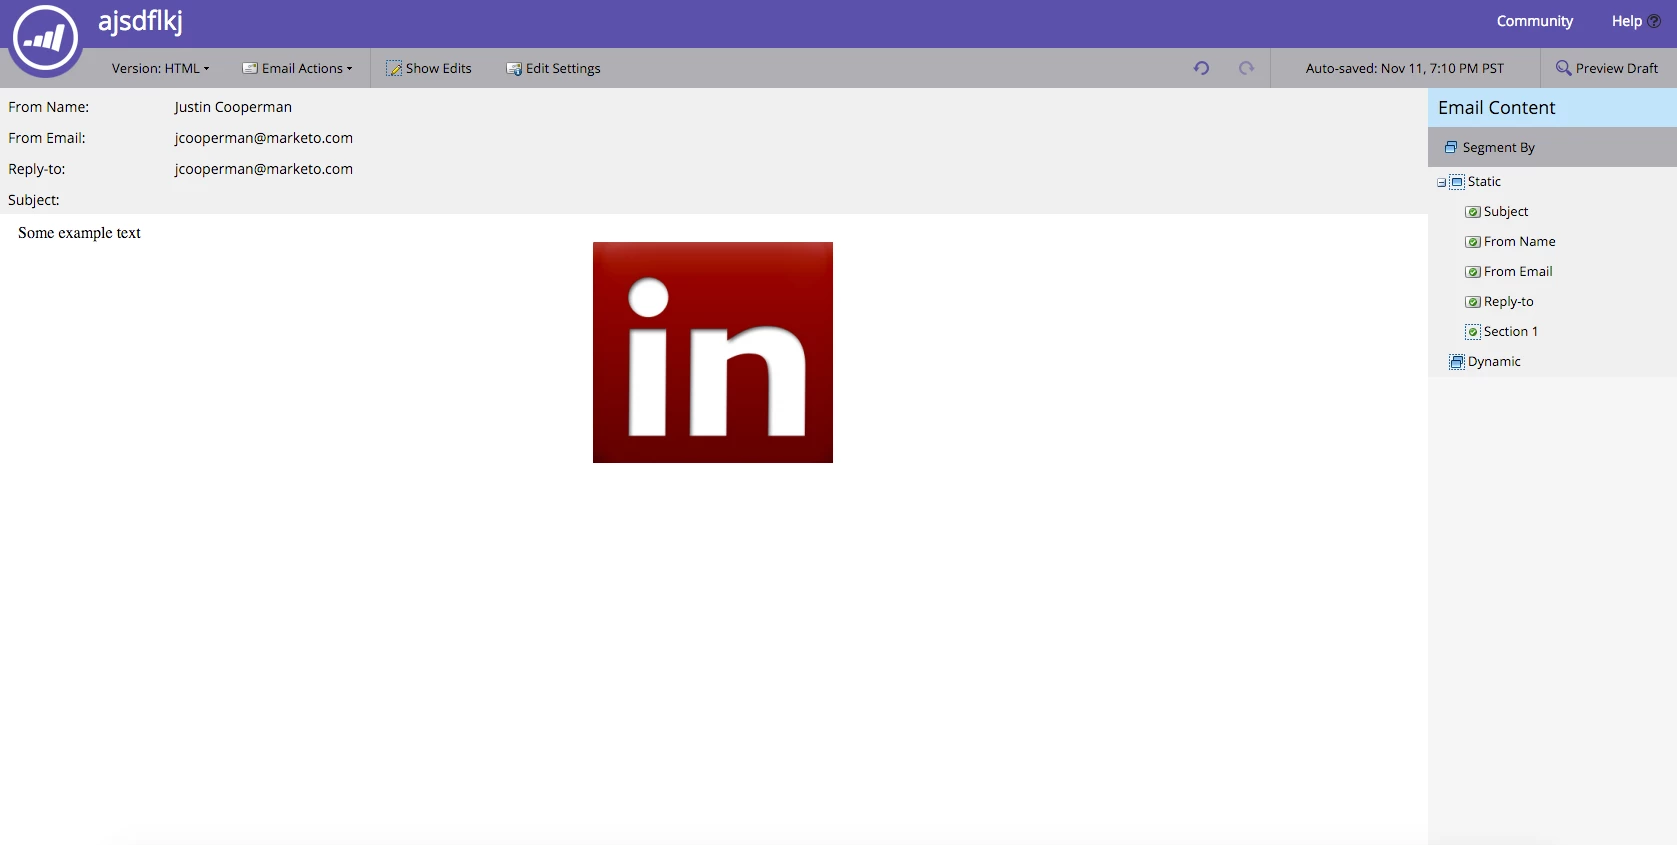Screen dimensions: 1677x845
Task: Click the Static folder icon
Action: click(x=1457, y=182)
